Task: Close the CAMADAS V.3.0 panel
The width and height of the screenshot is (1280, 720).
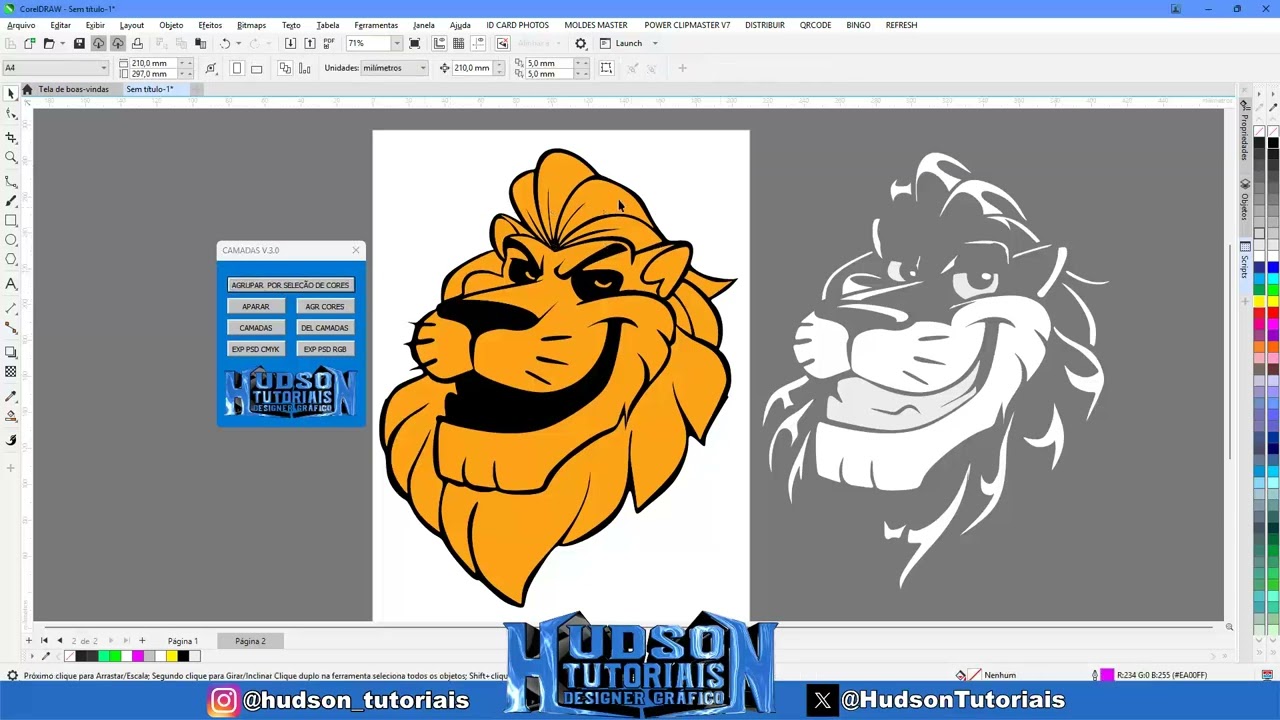Action: pyautogui.click(x=356, y=250)
